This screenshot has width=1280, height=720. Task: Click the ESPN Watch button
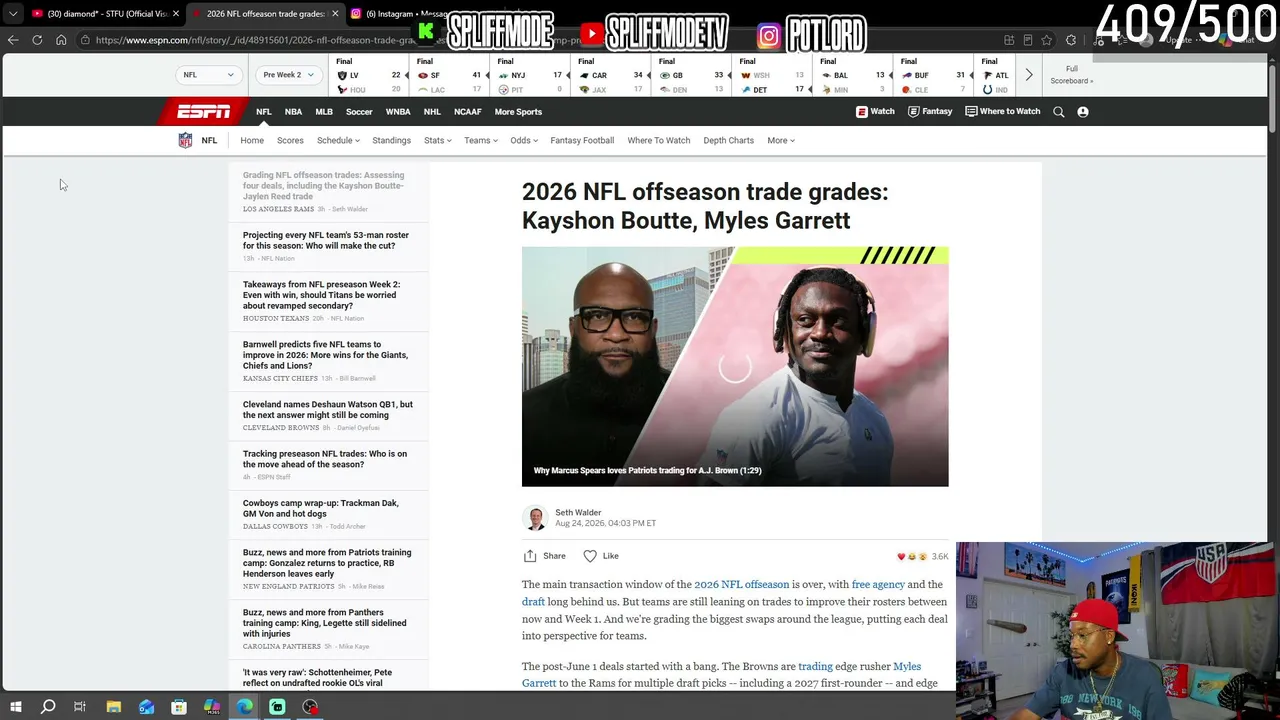tap(875, 111)
